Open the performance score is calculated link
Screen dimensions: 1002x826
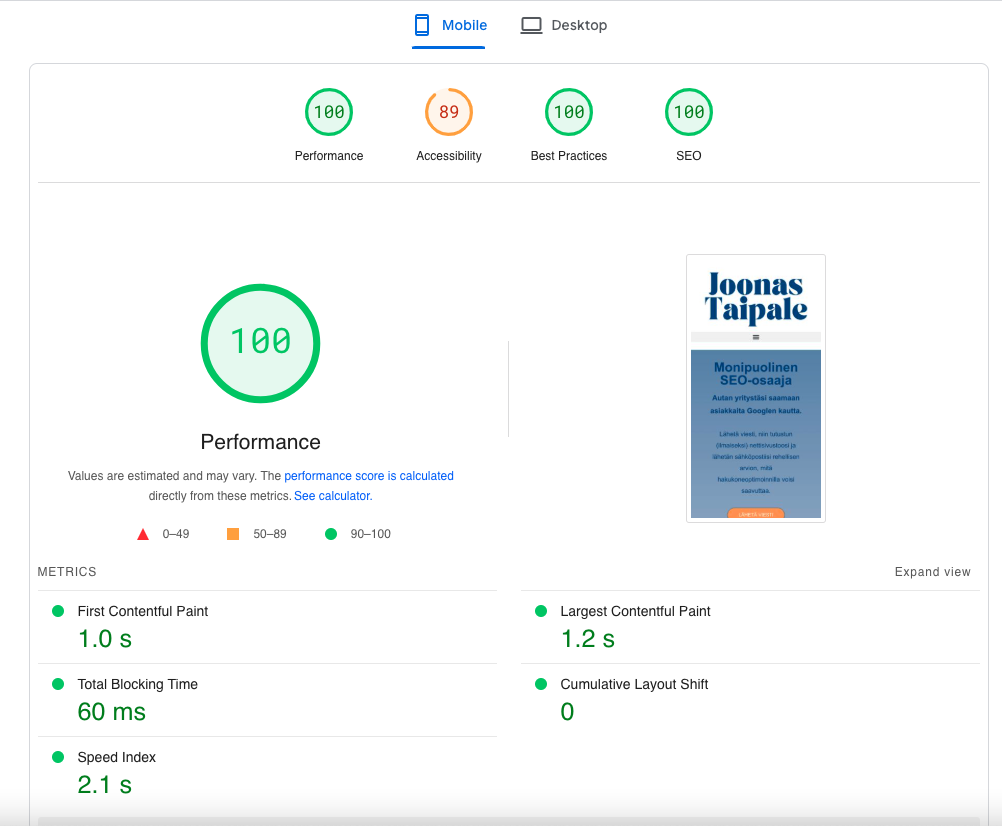point(368,475)
